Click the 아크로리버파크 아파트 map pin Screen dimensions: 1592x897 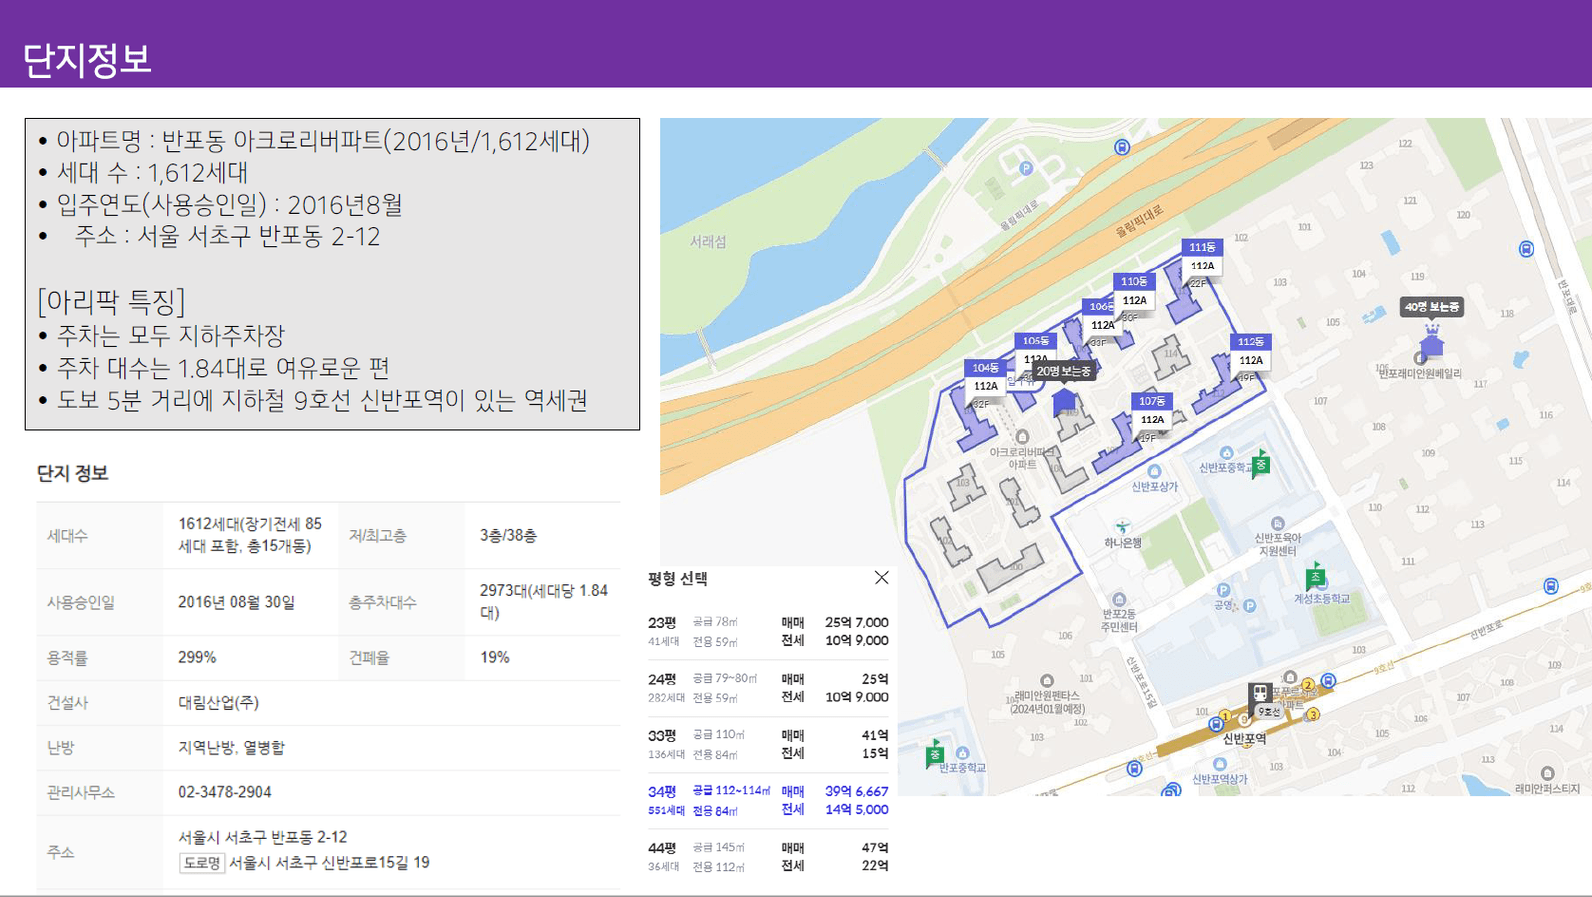point(1022,437)
